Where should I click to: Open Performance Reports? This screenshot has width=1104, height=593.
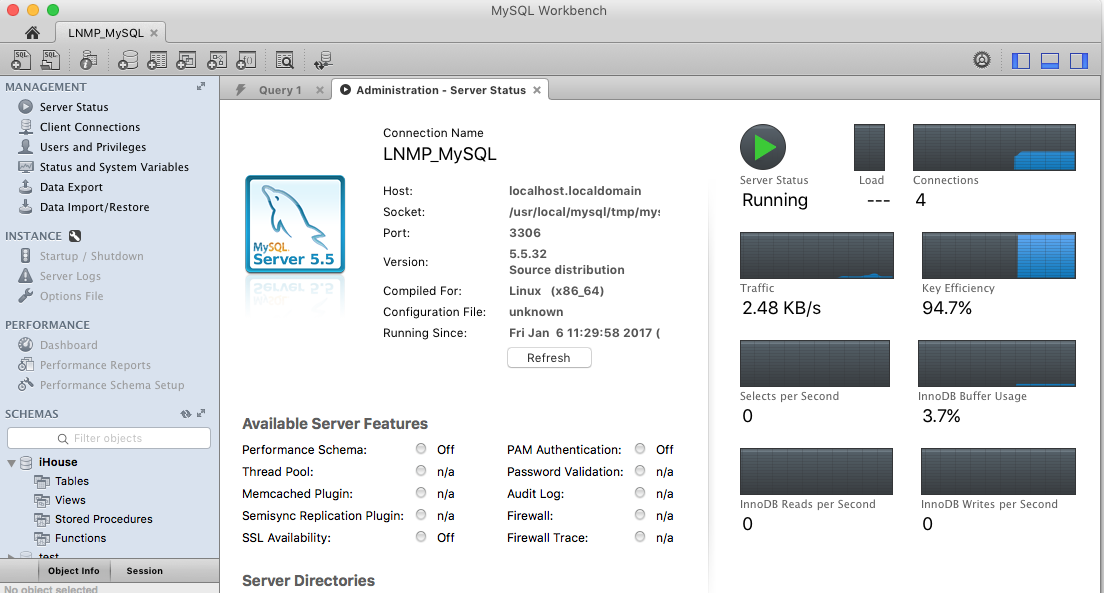pos(95,365)
